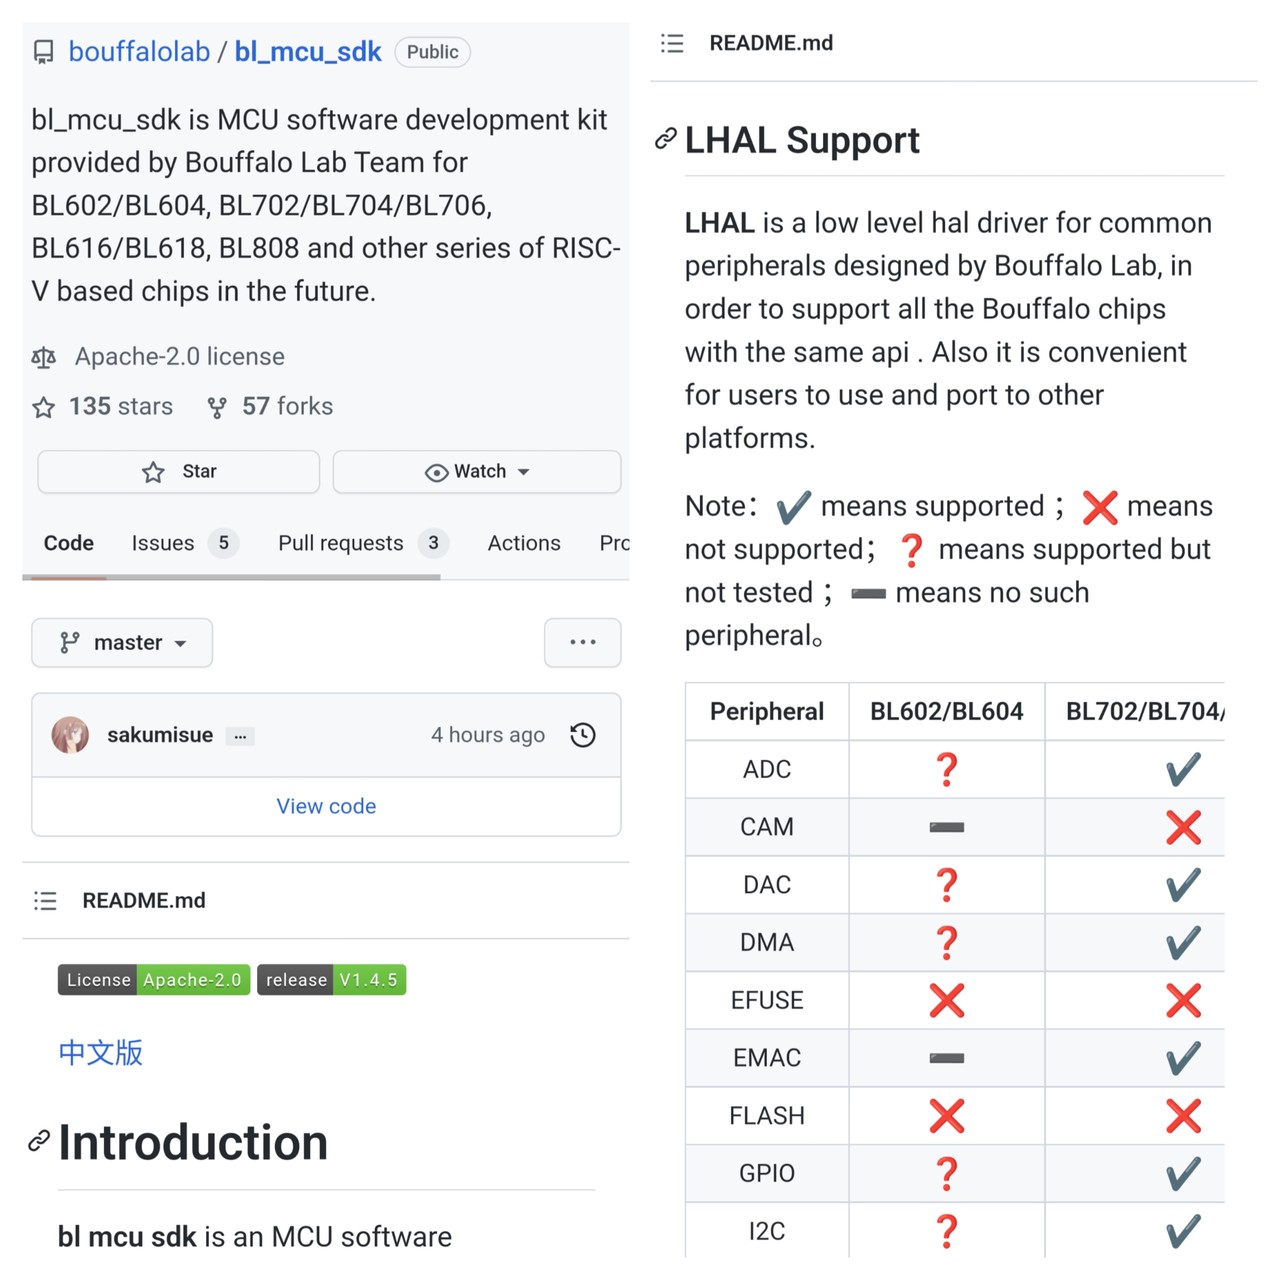Open left README.md table of contents icon

click(x=45, y=901)
